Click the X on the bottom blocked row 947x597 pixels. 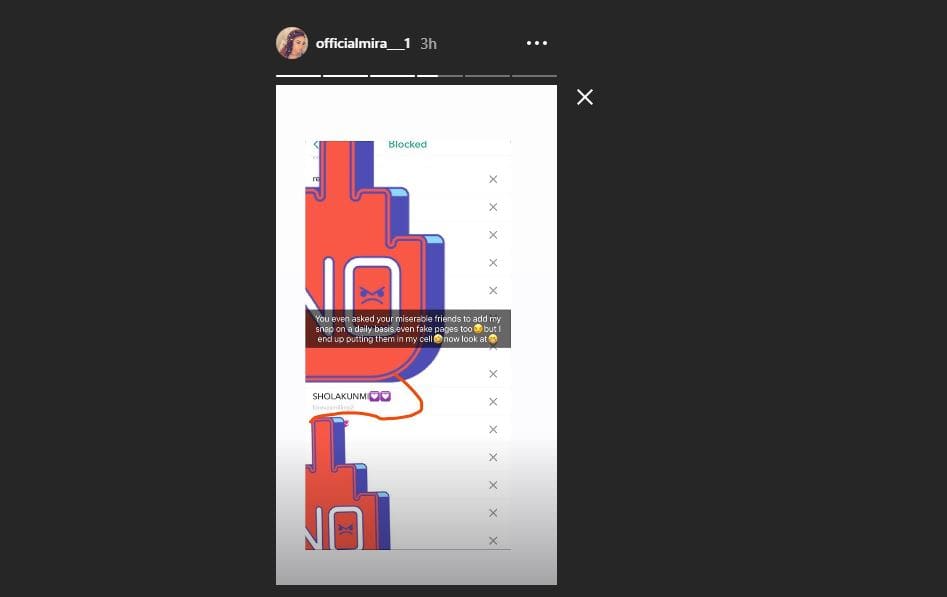(493, 541)
